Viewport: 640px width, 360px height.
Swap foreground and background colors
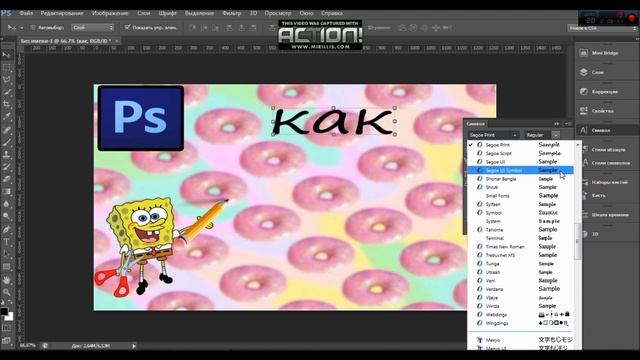point(11,303)
